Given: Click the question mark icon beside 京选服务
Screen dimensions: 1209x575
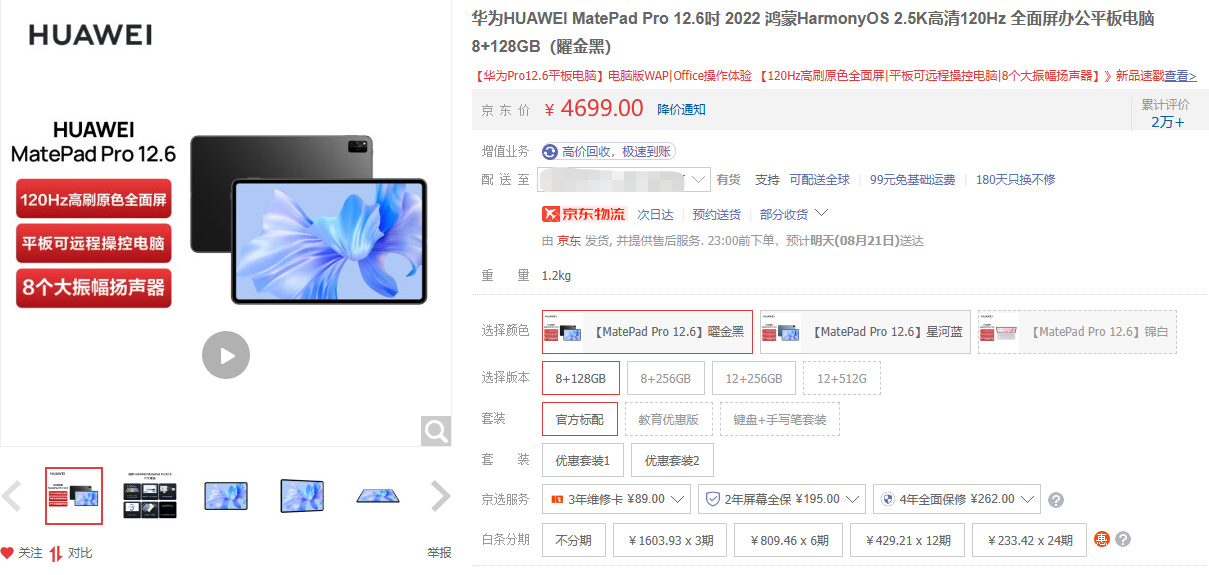Looking at the screenshot, I should (x=1056, y=500).
